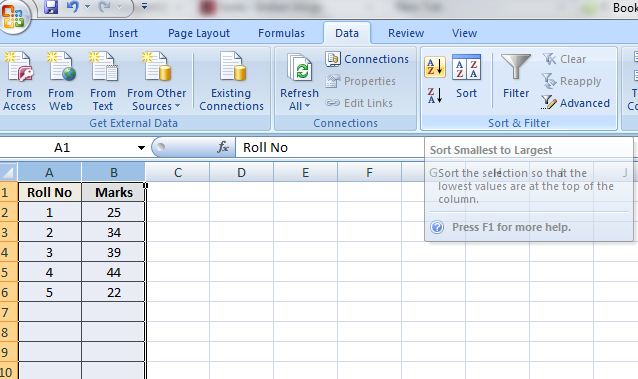Select column D header
638x379 pixels.
pyautogui.click(x=241, y=172)
